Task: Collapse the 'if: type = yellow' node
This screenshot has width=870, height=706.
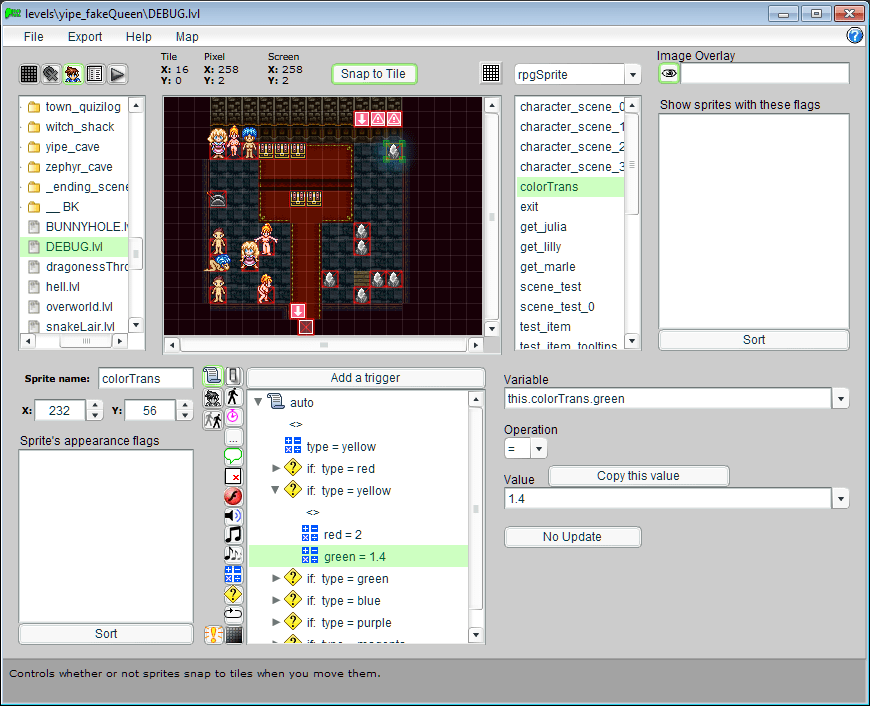Action: point(277,490)
